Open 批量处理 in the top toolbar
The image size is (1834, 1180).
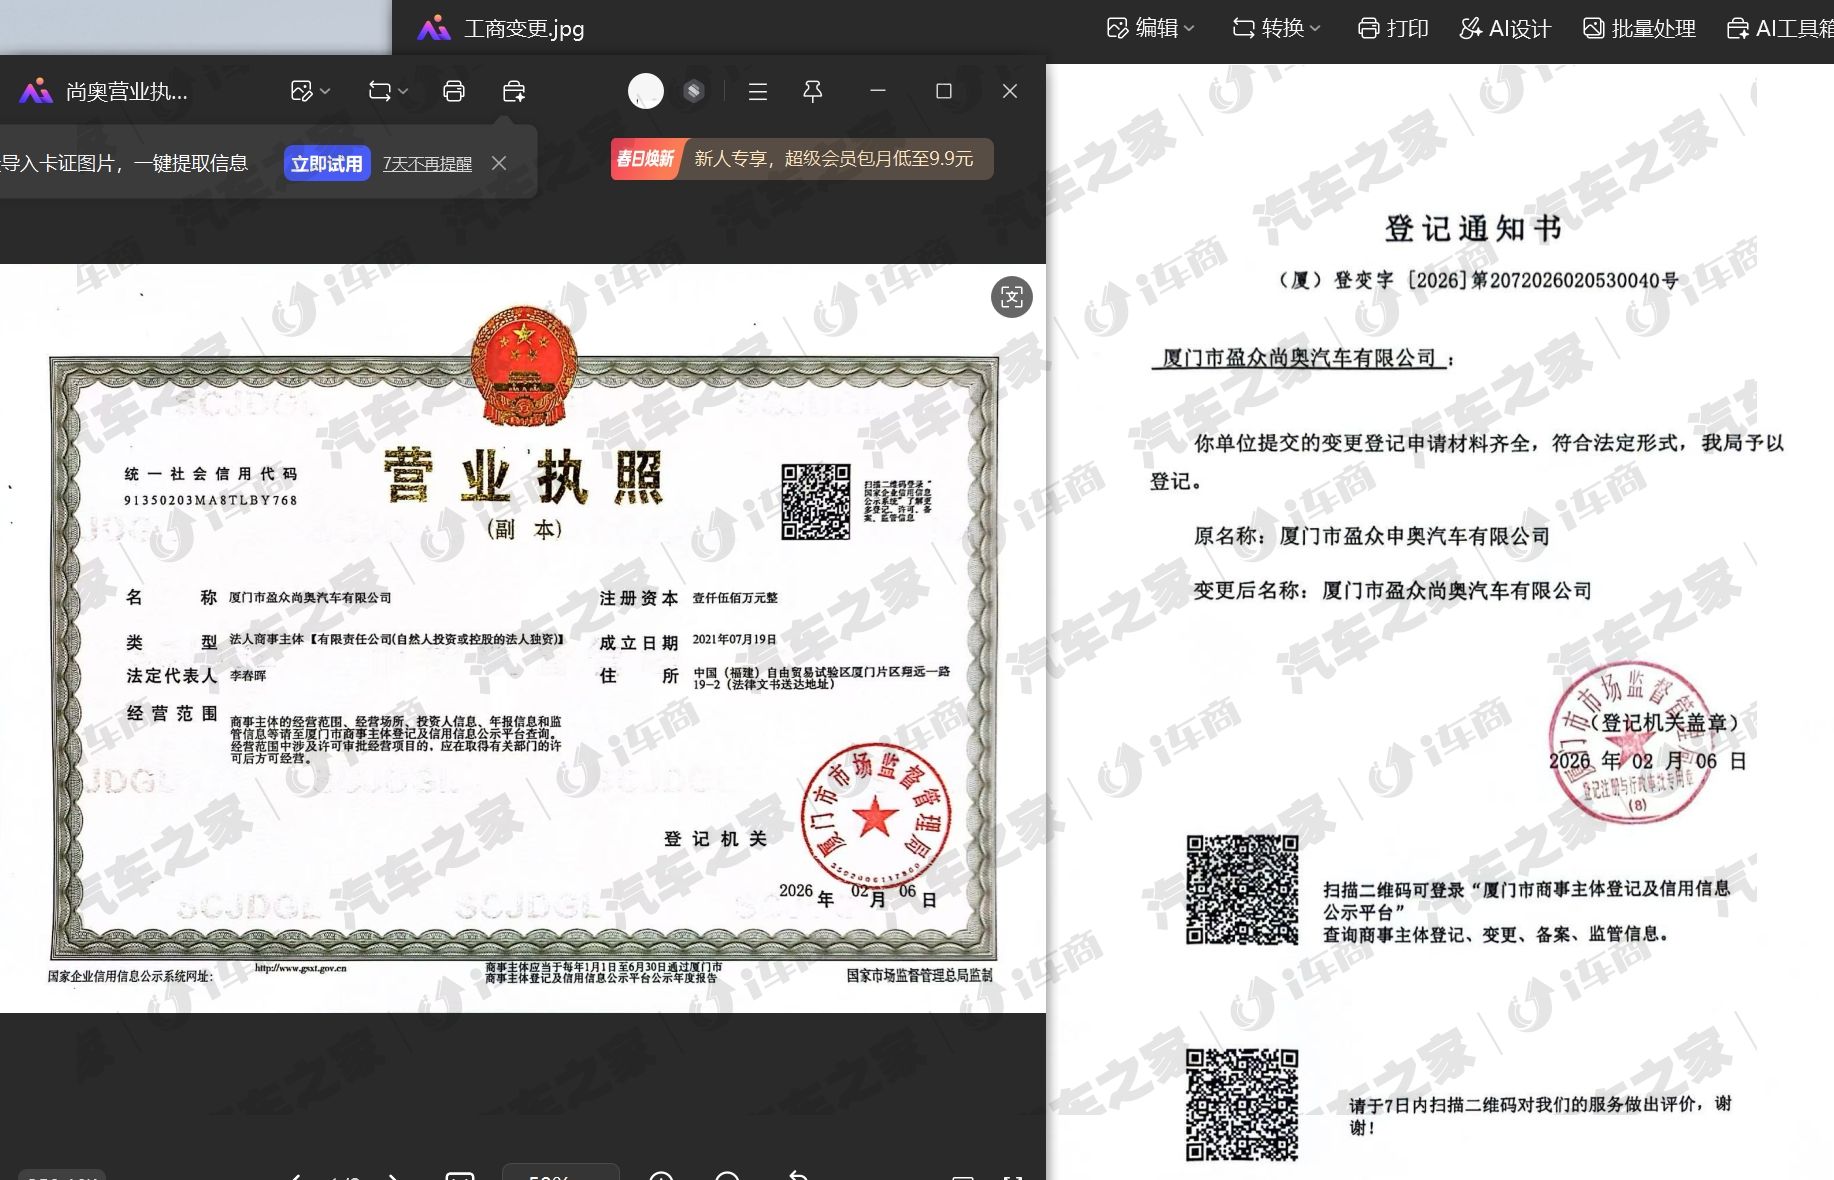click(1639, 28)
